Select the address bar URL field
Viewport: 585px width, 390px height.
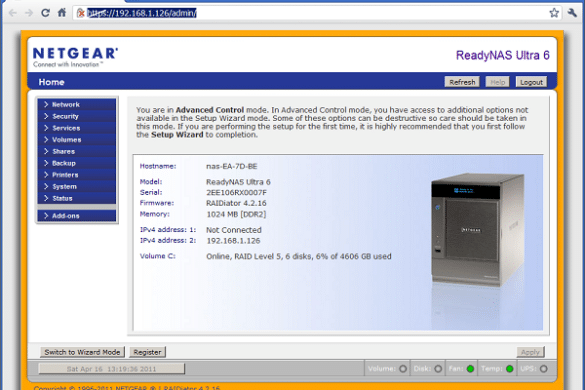[x=316, y=13]
